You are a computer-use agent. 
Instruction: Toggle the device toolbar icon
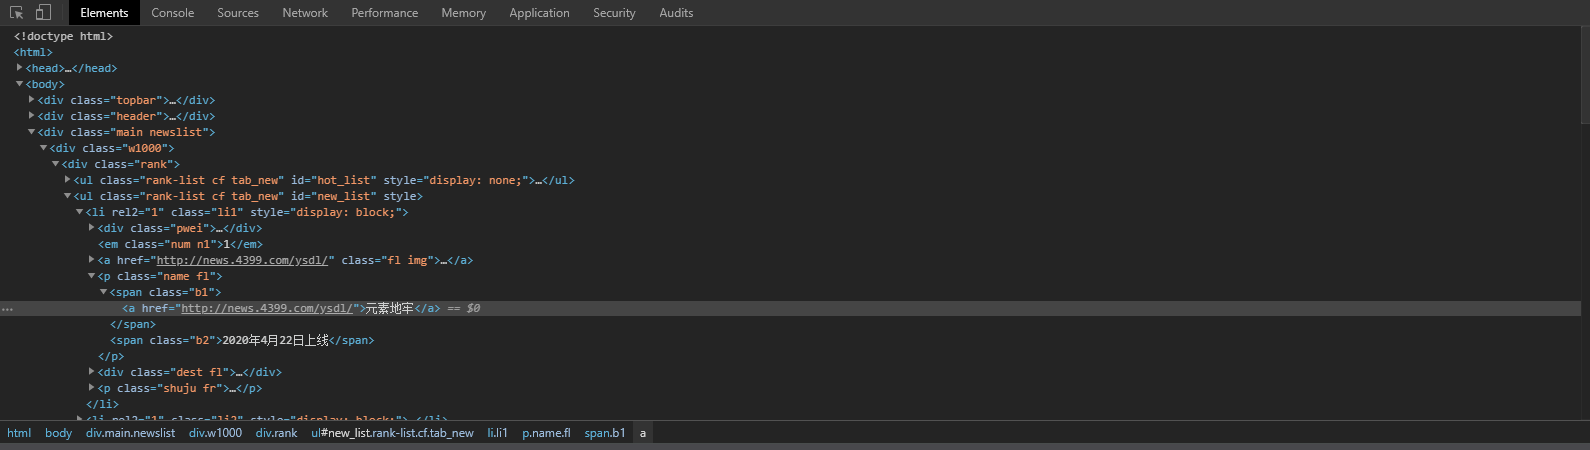(x=43, y=13)
